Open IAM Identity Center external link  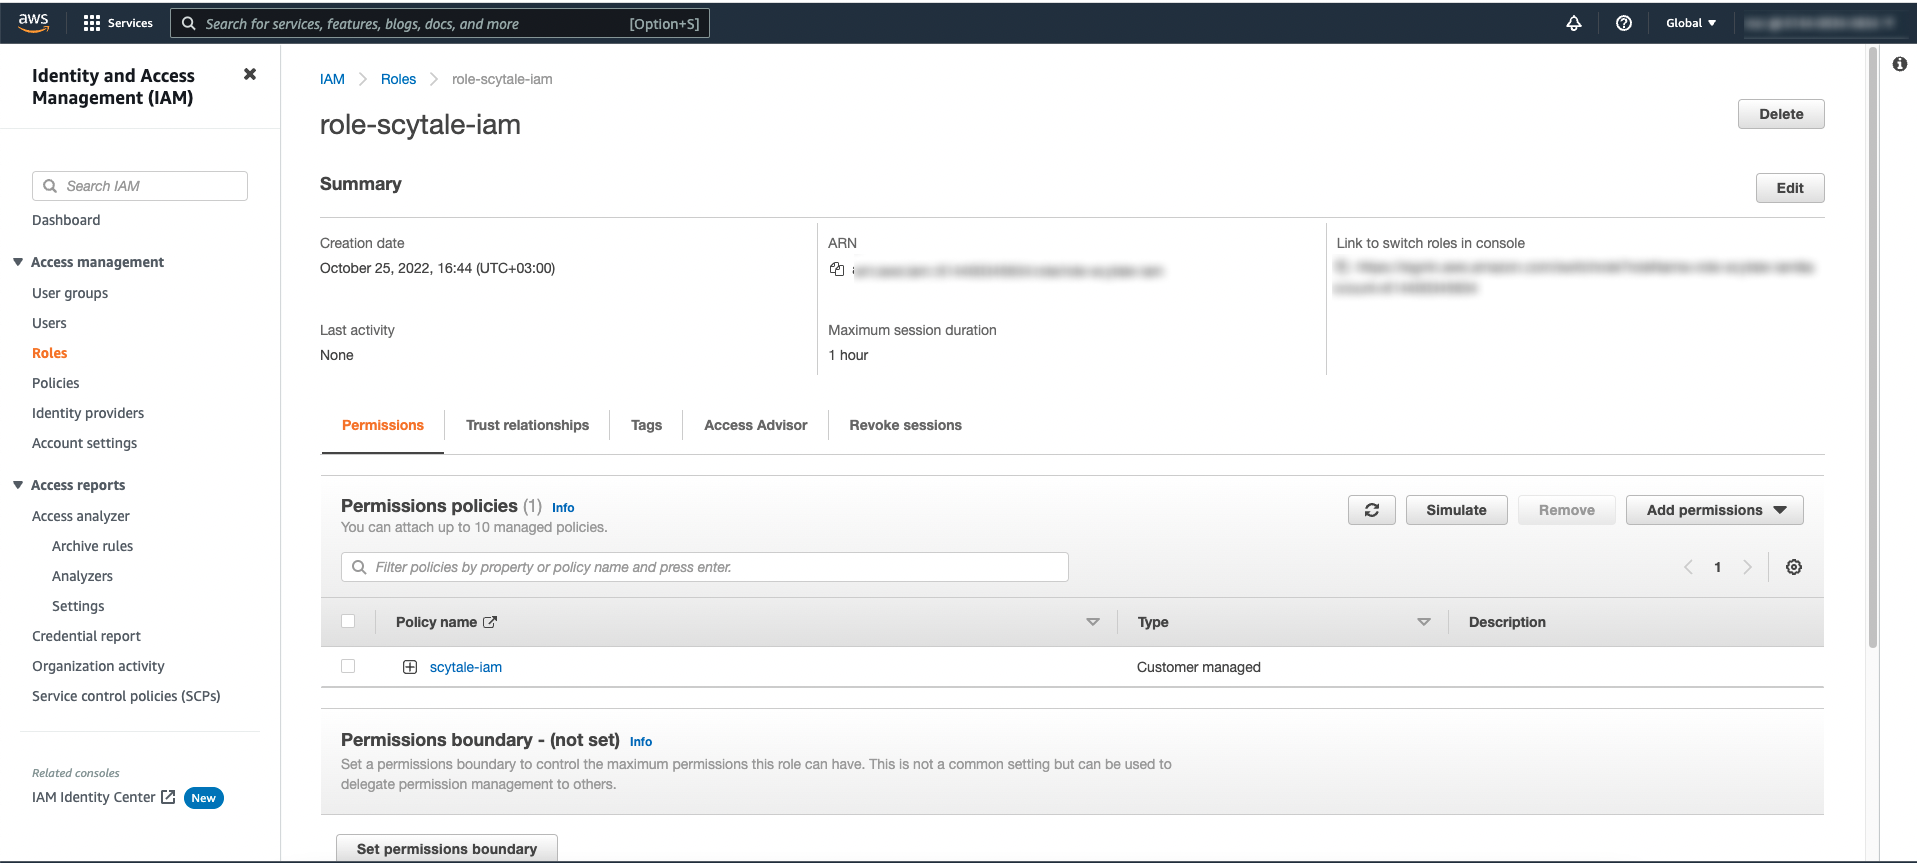click(x=104, y=797)
